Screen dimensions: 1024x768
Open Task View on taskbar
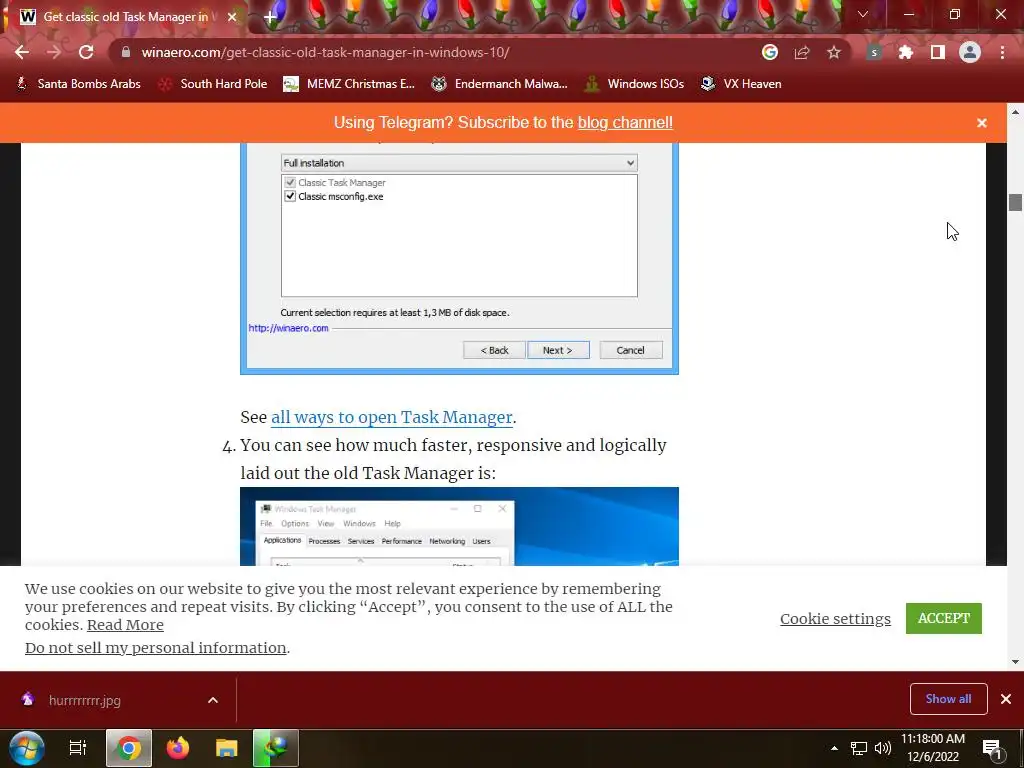pyautogui.click(x=78, y=748)
